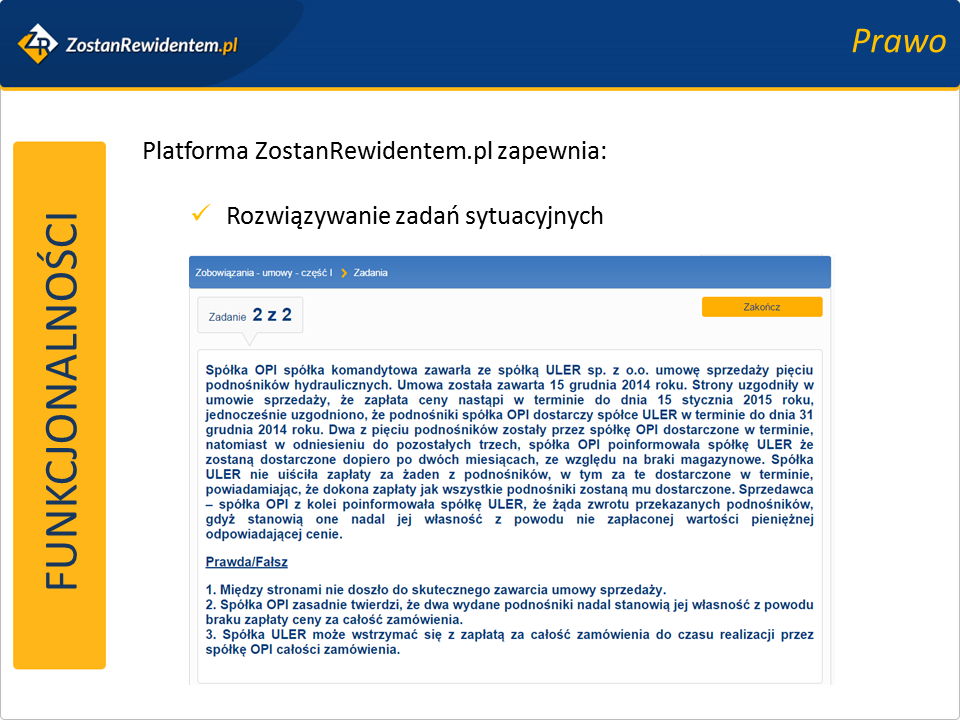Click the pointer tip below Zadanie bubble
The height and width of the screenshot is (720, 960).
tap(251, 340)
